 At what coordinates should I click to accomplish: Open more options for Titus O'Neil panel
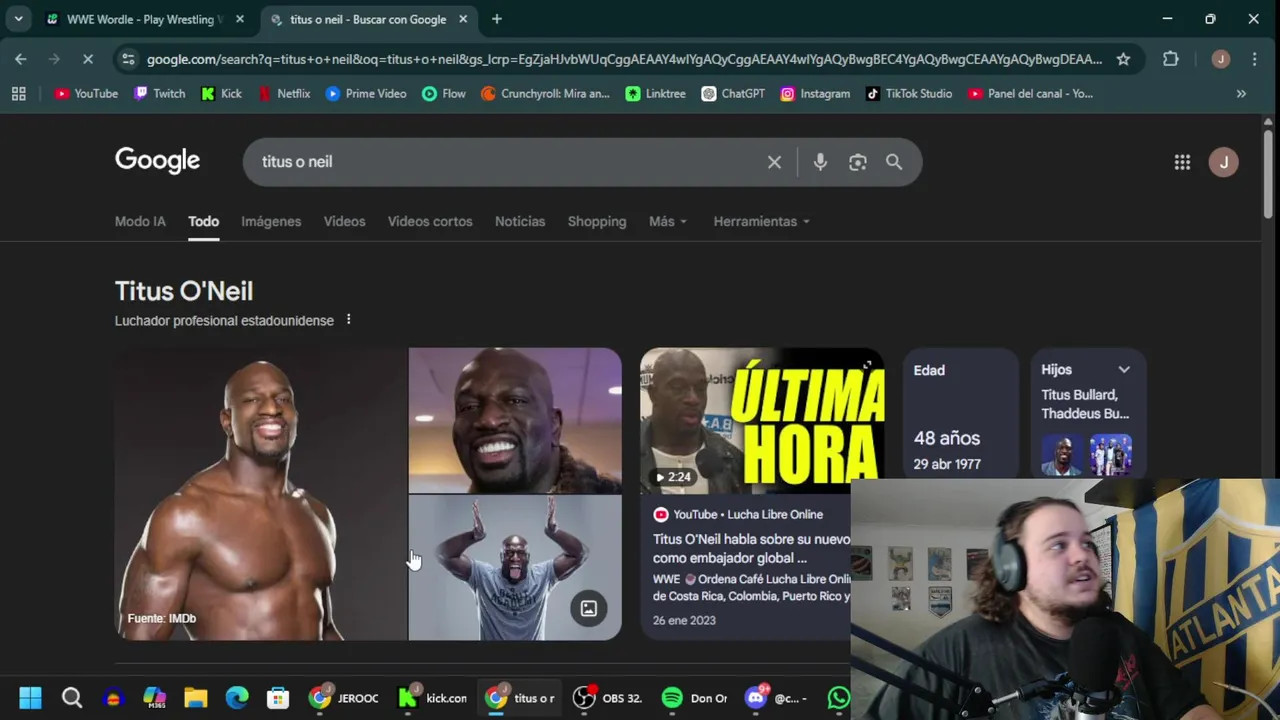(x=348, y=320)
